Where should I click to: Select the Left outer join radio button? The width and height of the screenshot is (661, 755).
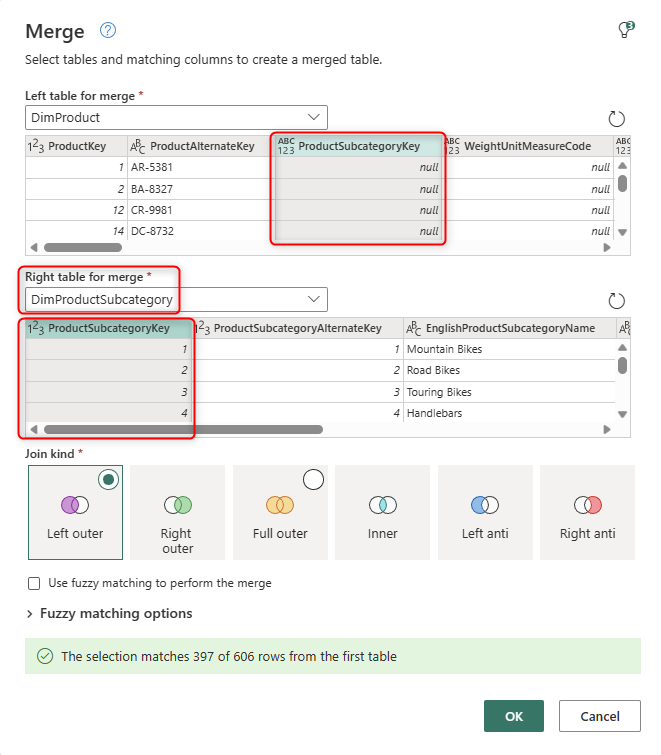[x=108, y=480]
